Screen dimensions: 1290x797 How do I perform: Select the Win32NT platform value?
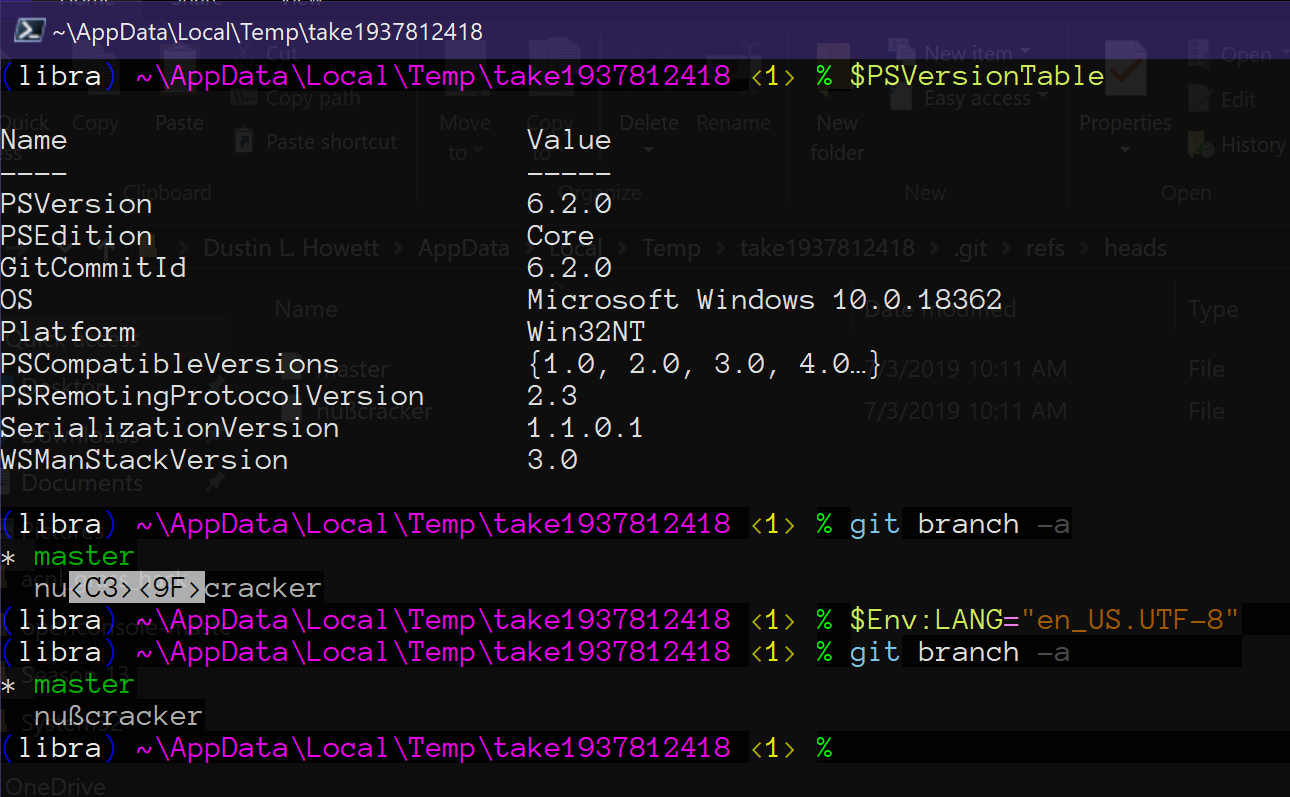pyautogui.click(x=586, y=332)
